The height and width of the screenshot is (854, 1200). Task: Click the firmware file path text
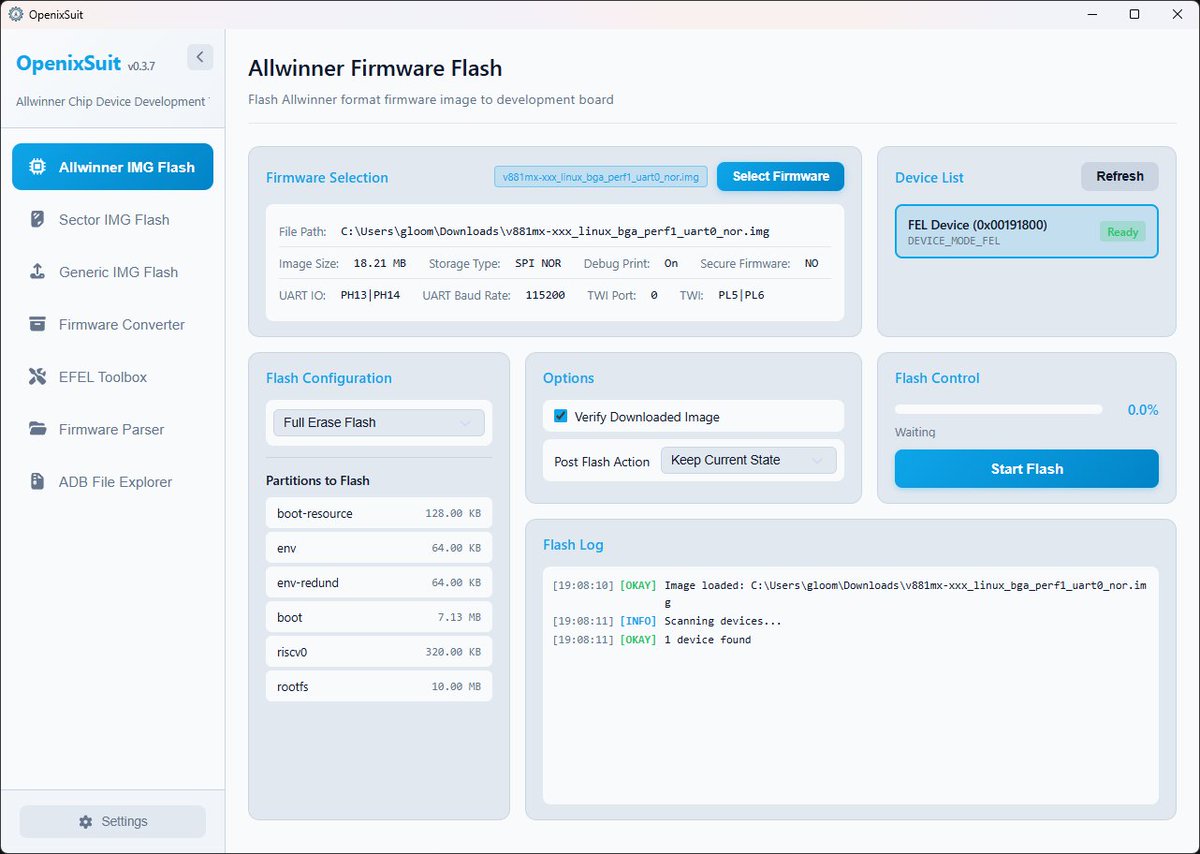555,231
